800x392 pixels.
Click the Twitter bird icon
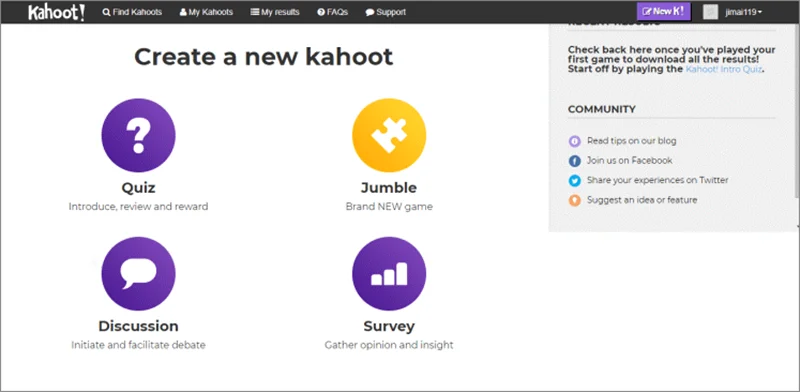pyautogui.click(x=574, y=181)
